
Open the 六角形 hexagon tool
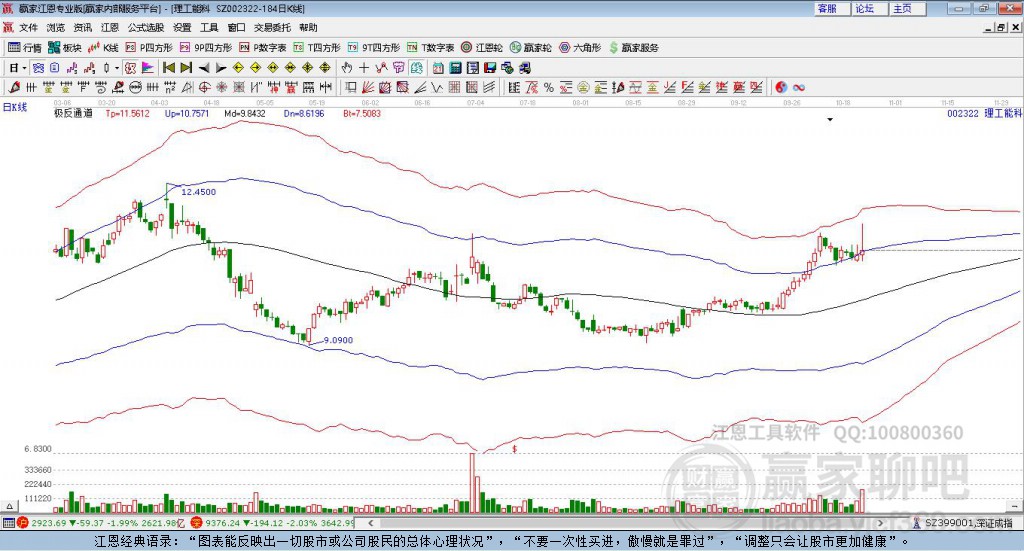click(x=580, y=48)
